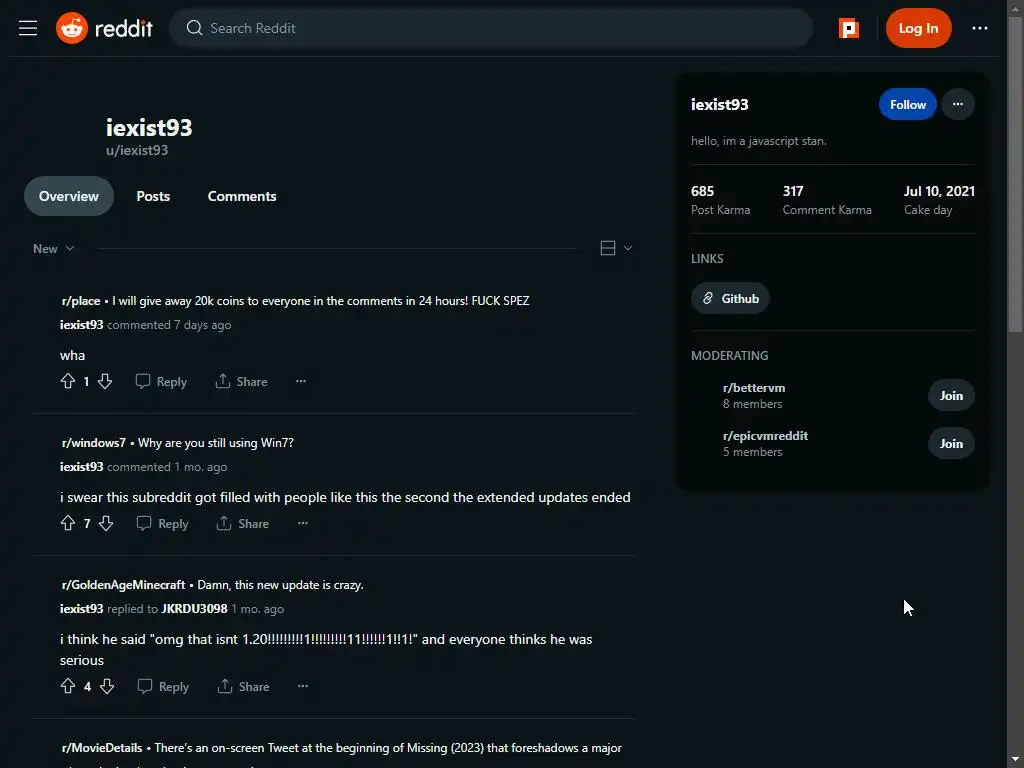Image resolution: width=1024 pixels, height=768 pixels.
Task: Open the hamburger navigation menu
Action: (28, 28)
